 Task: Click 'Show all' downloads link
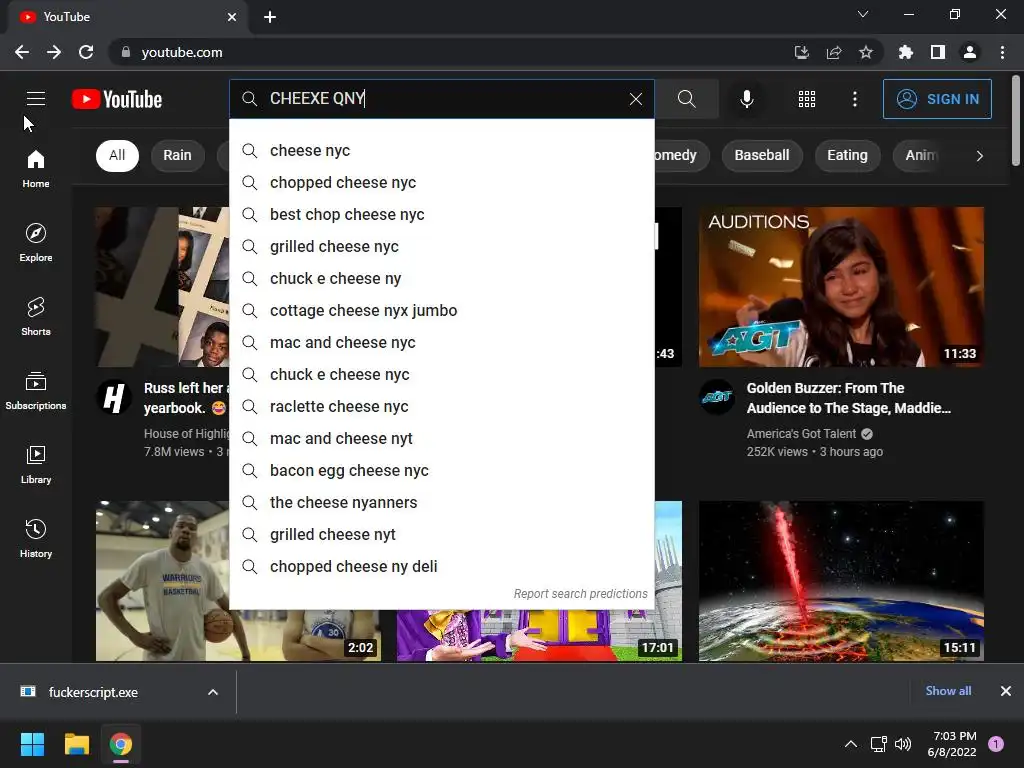948,691
